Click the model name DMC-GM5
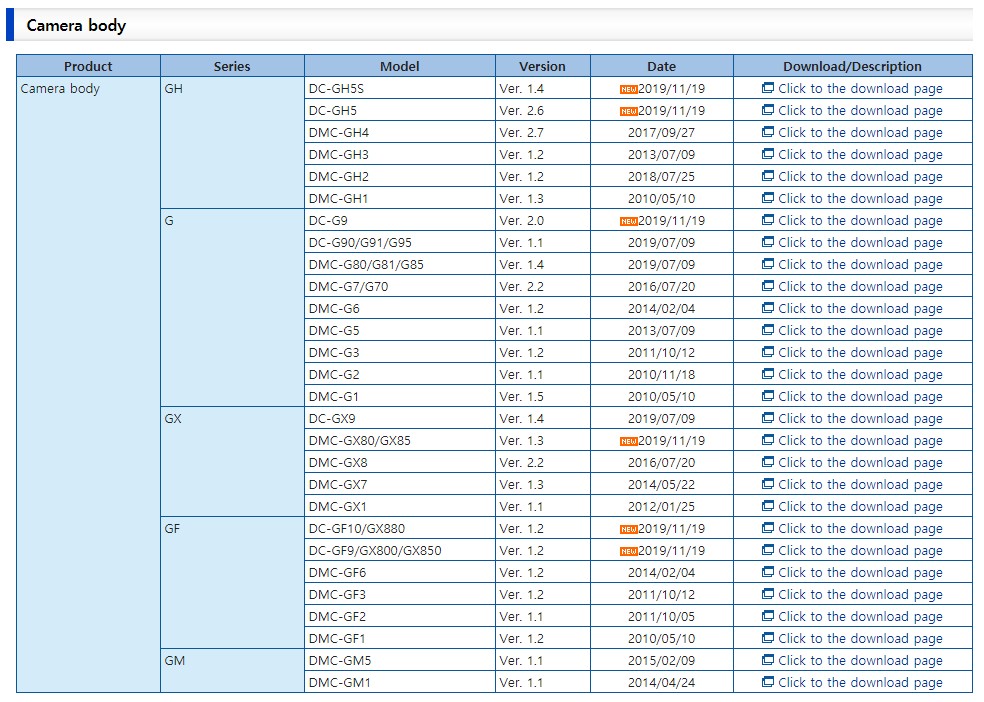984x702 pixels. 340,660
